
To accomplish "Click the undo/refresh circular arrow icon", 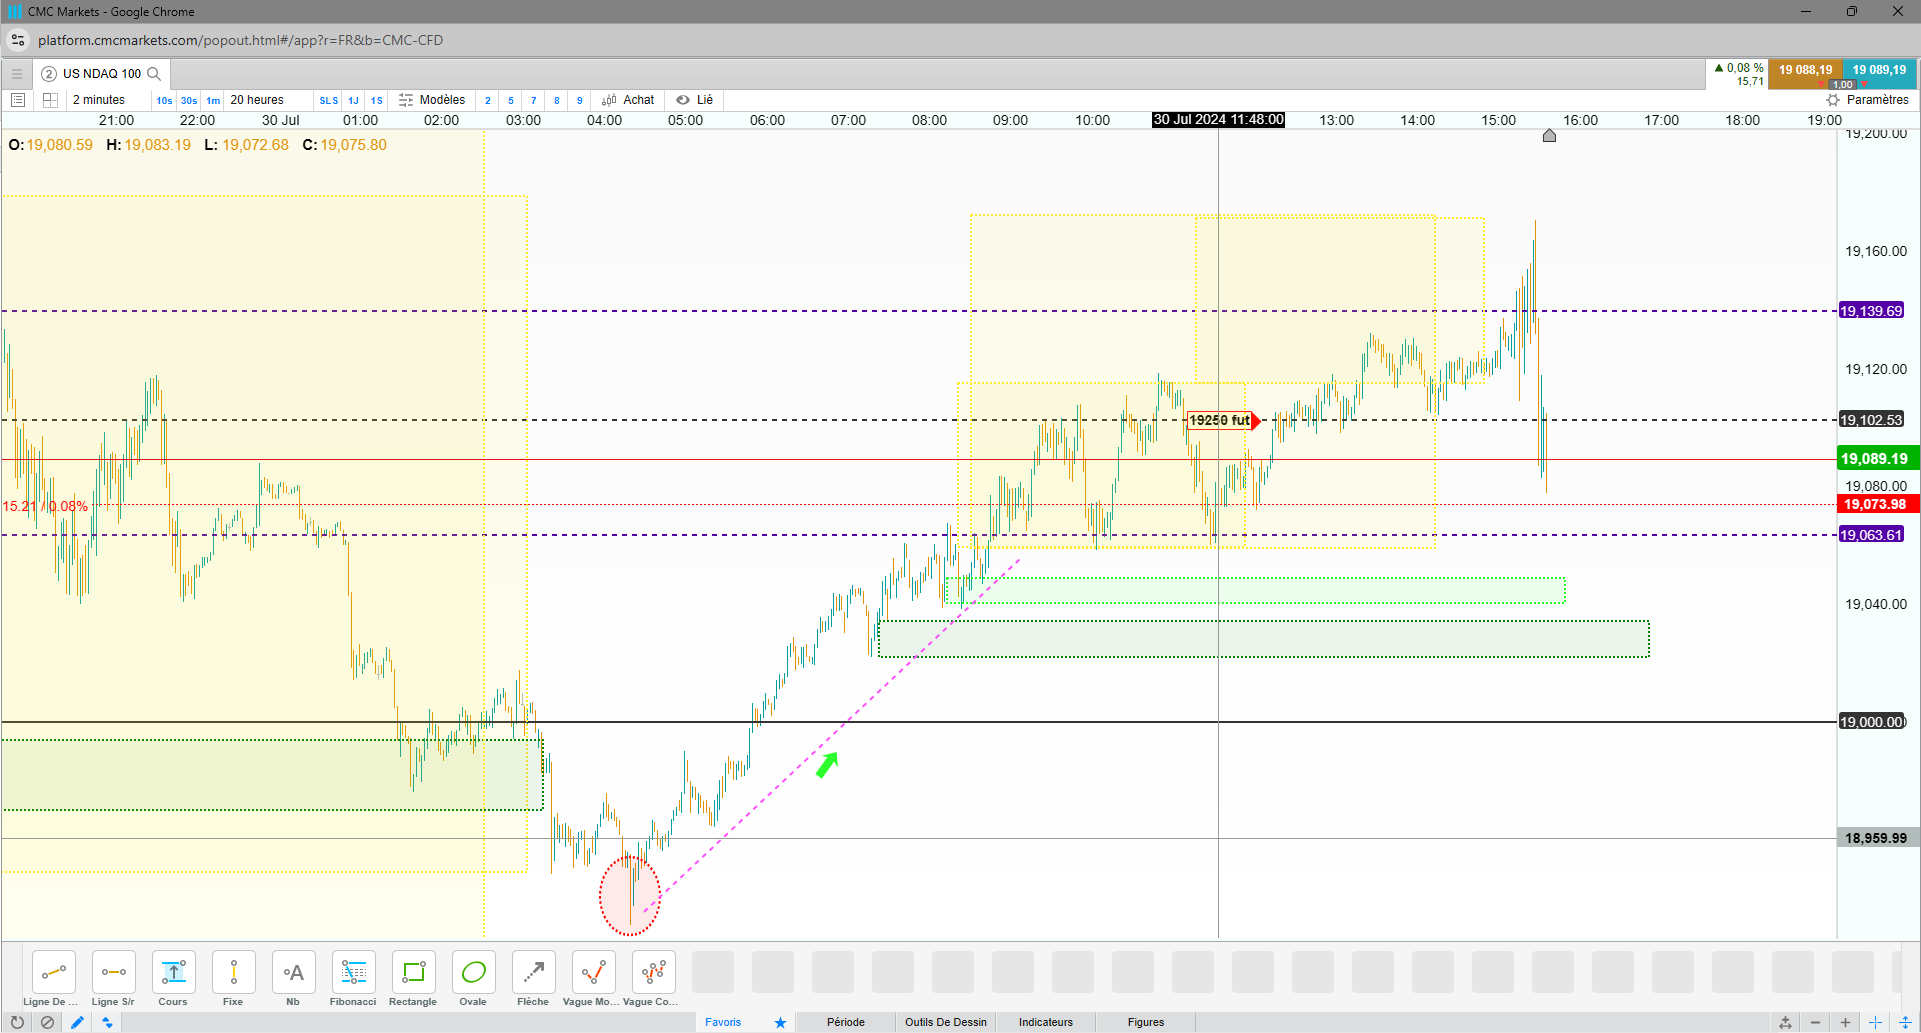I will point(17,1022).
